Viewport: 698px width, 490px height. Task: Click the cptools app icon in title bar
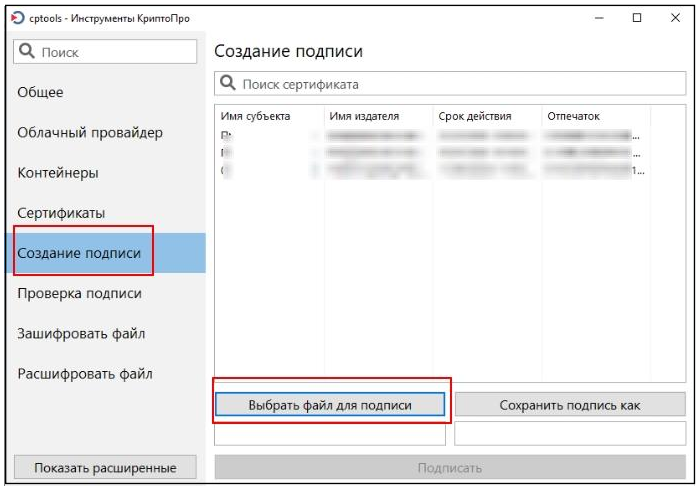point(15,18)
